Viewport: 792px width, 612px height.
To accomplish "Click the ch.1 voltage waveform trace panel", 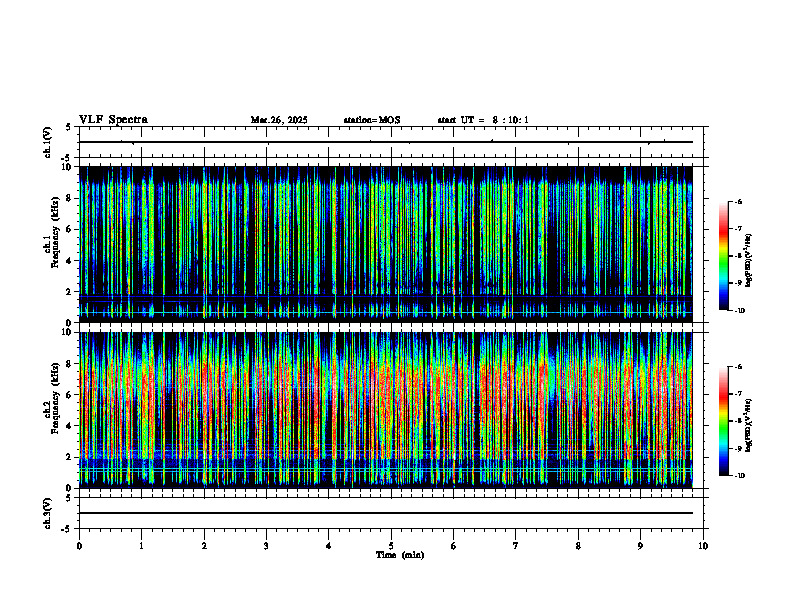I will click(391, 142).
